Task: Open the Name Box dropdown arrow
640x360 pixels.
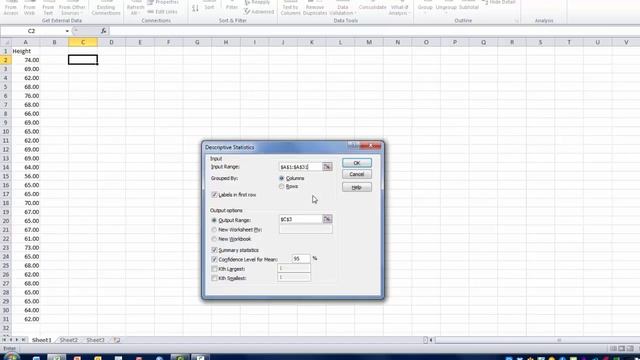Action: pyautogui.click(x=67, y=31)
